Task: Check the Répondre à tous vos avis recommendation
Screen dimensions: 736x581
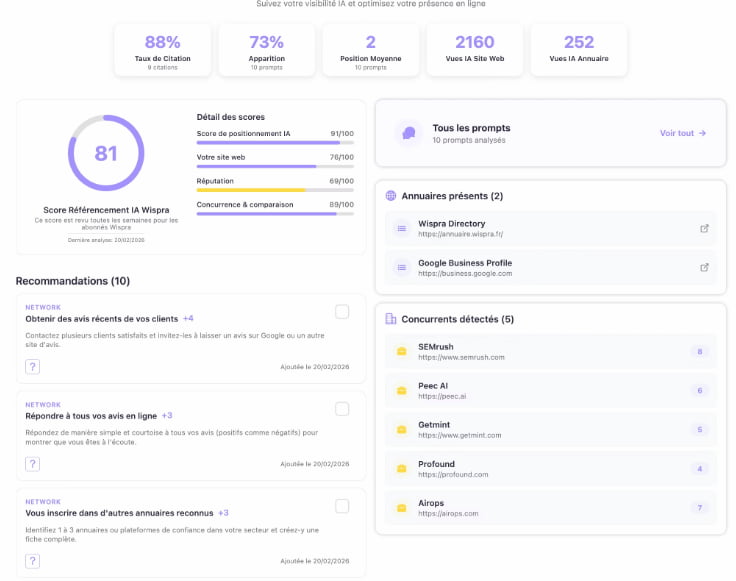Action: 342,409
